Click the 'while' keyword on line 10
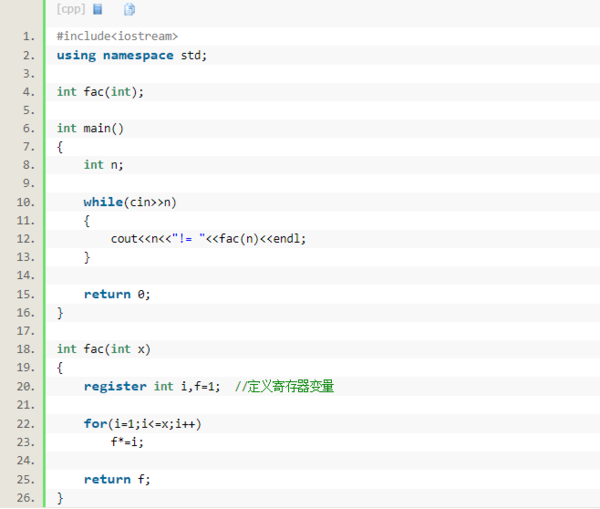The image size is (600, 509). [x=103, y=202]
